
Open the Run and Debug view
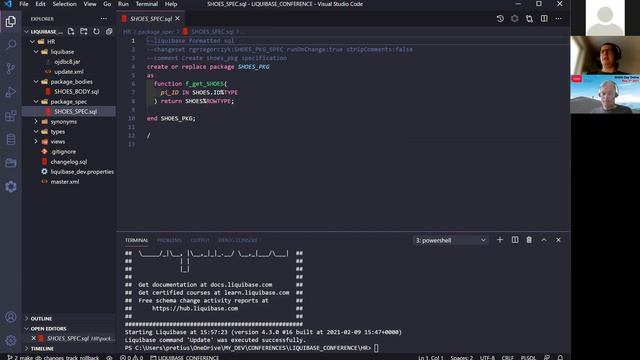point(11,92)
